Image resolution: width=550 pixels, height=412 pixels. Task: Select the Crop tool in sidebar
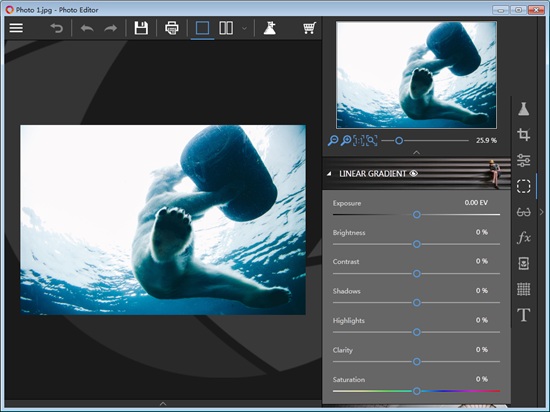[x=523, y=135]
